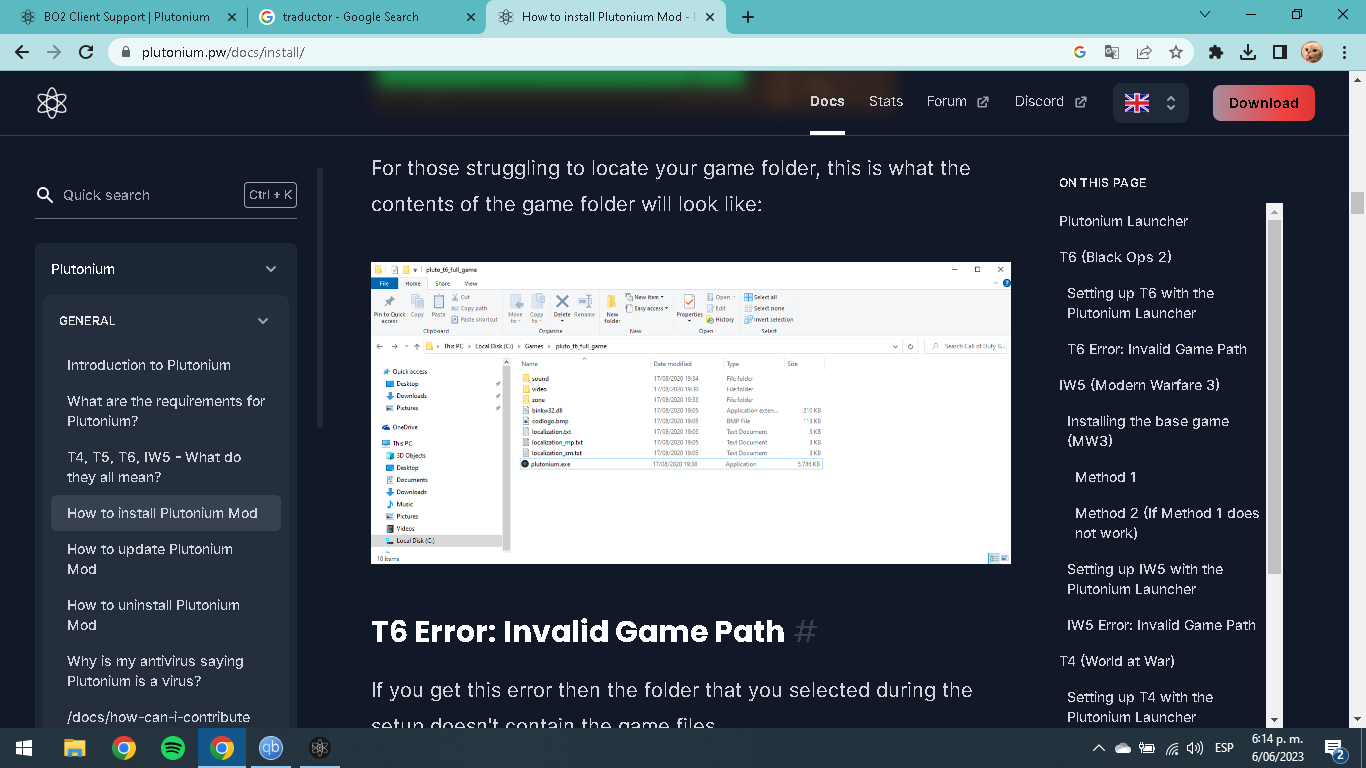1366x768 pixels.
Task: Open How to update Plutonium Mod
Action: click(x=150, y=559)
